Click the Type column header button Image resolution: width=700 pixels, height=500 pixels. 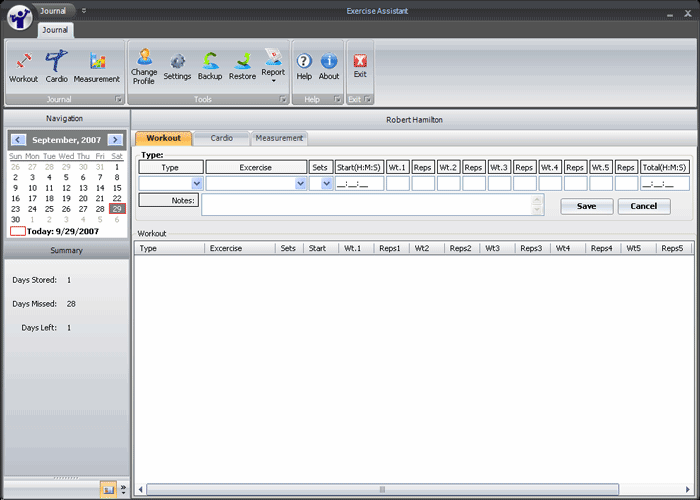171,167
